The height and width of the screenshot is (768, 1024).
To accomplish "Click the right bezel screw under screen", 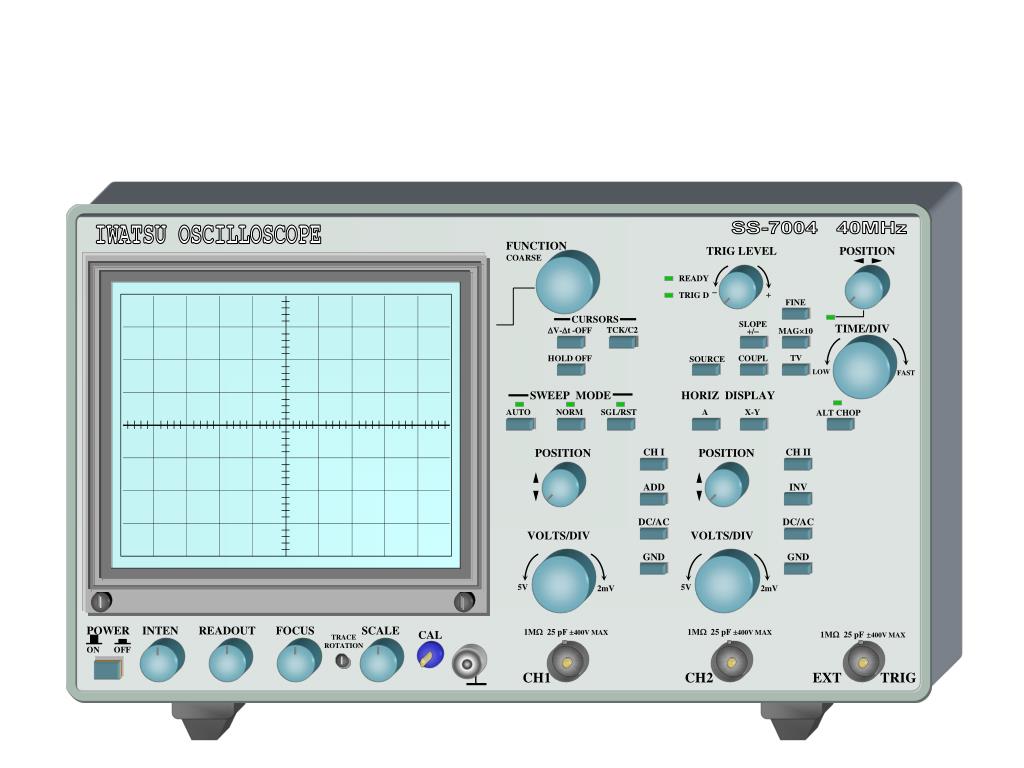I will coord(464,601).
